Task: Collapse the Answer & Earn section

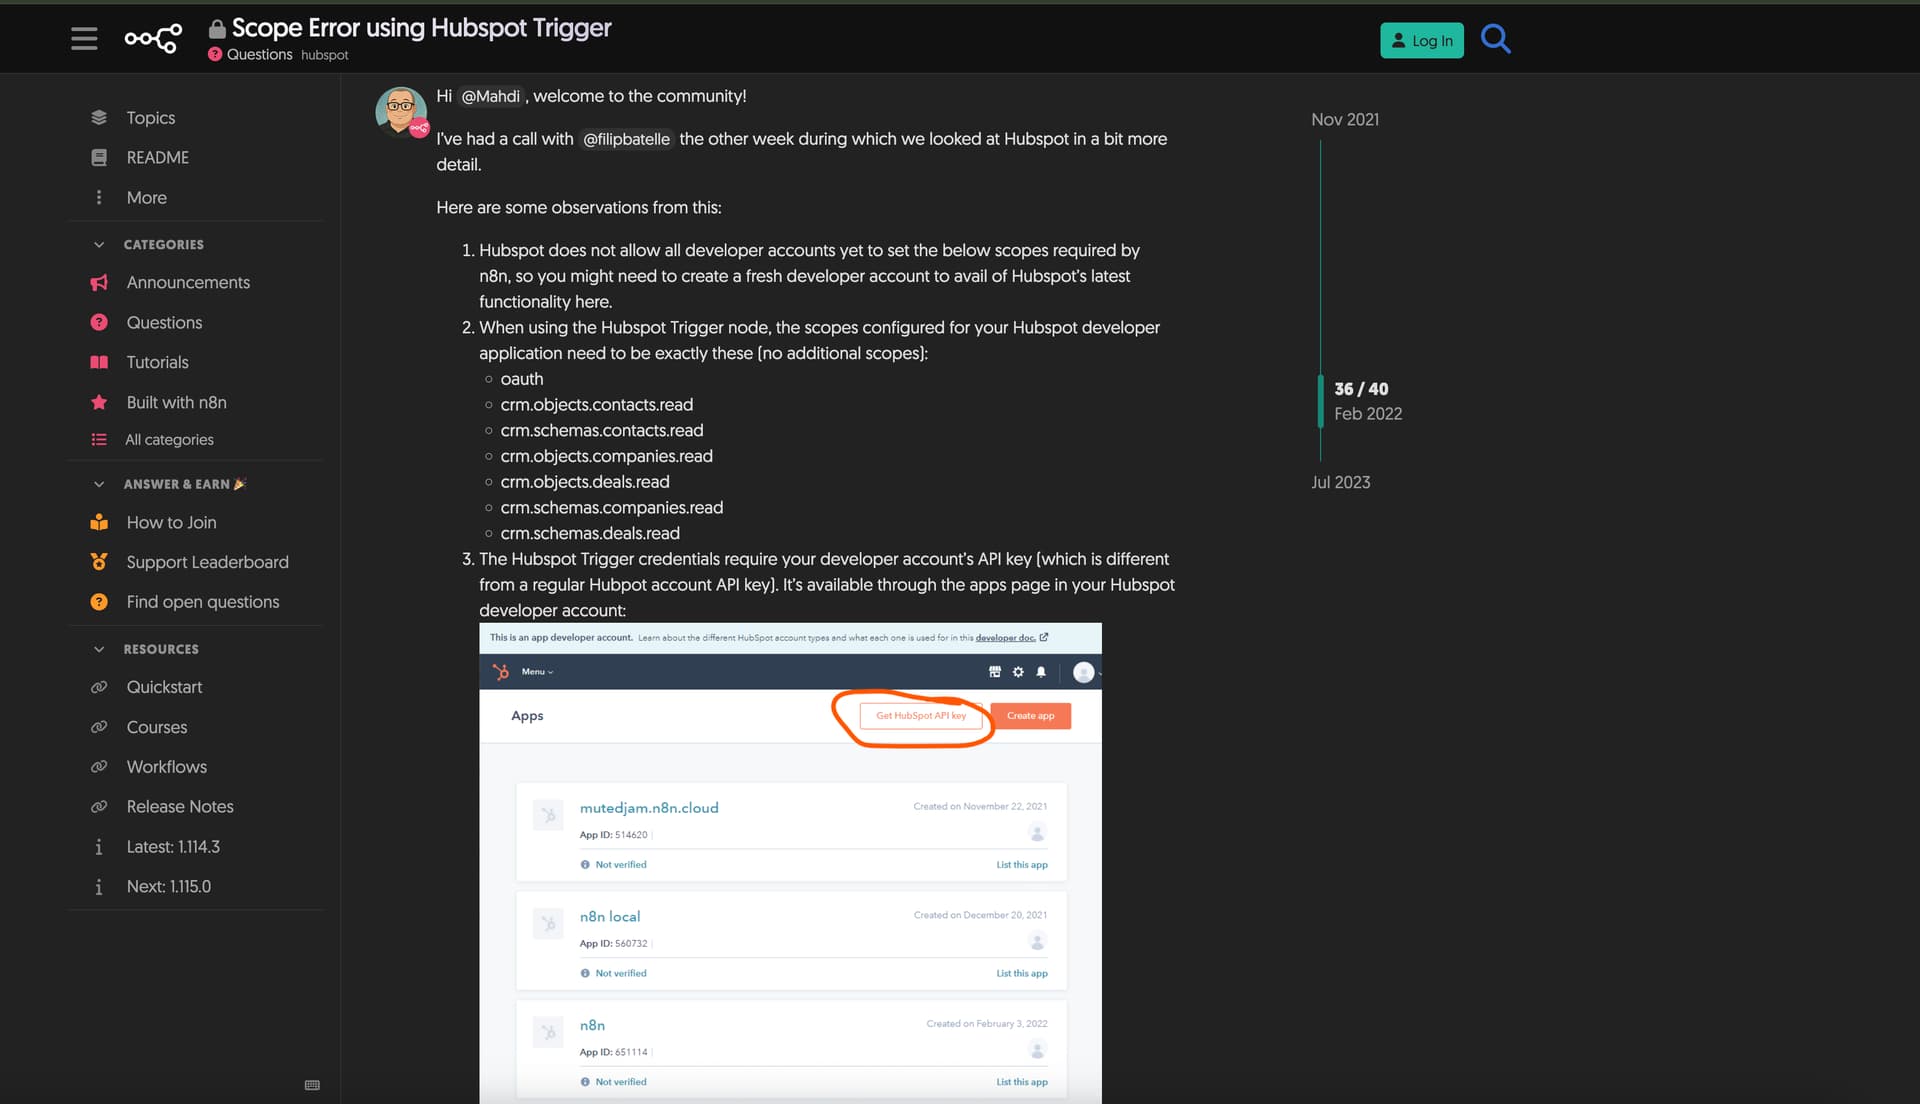Action: (99, 484)
